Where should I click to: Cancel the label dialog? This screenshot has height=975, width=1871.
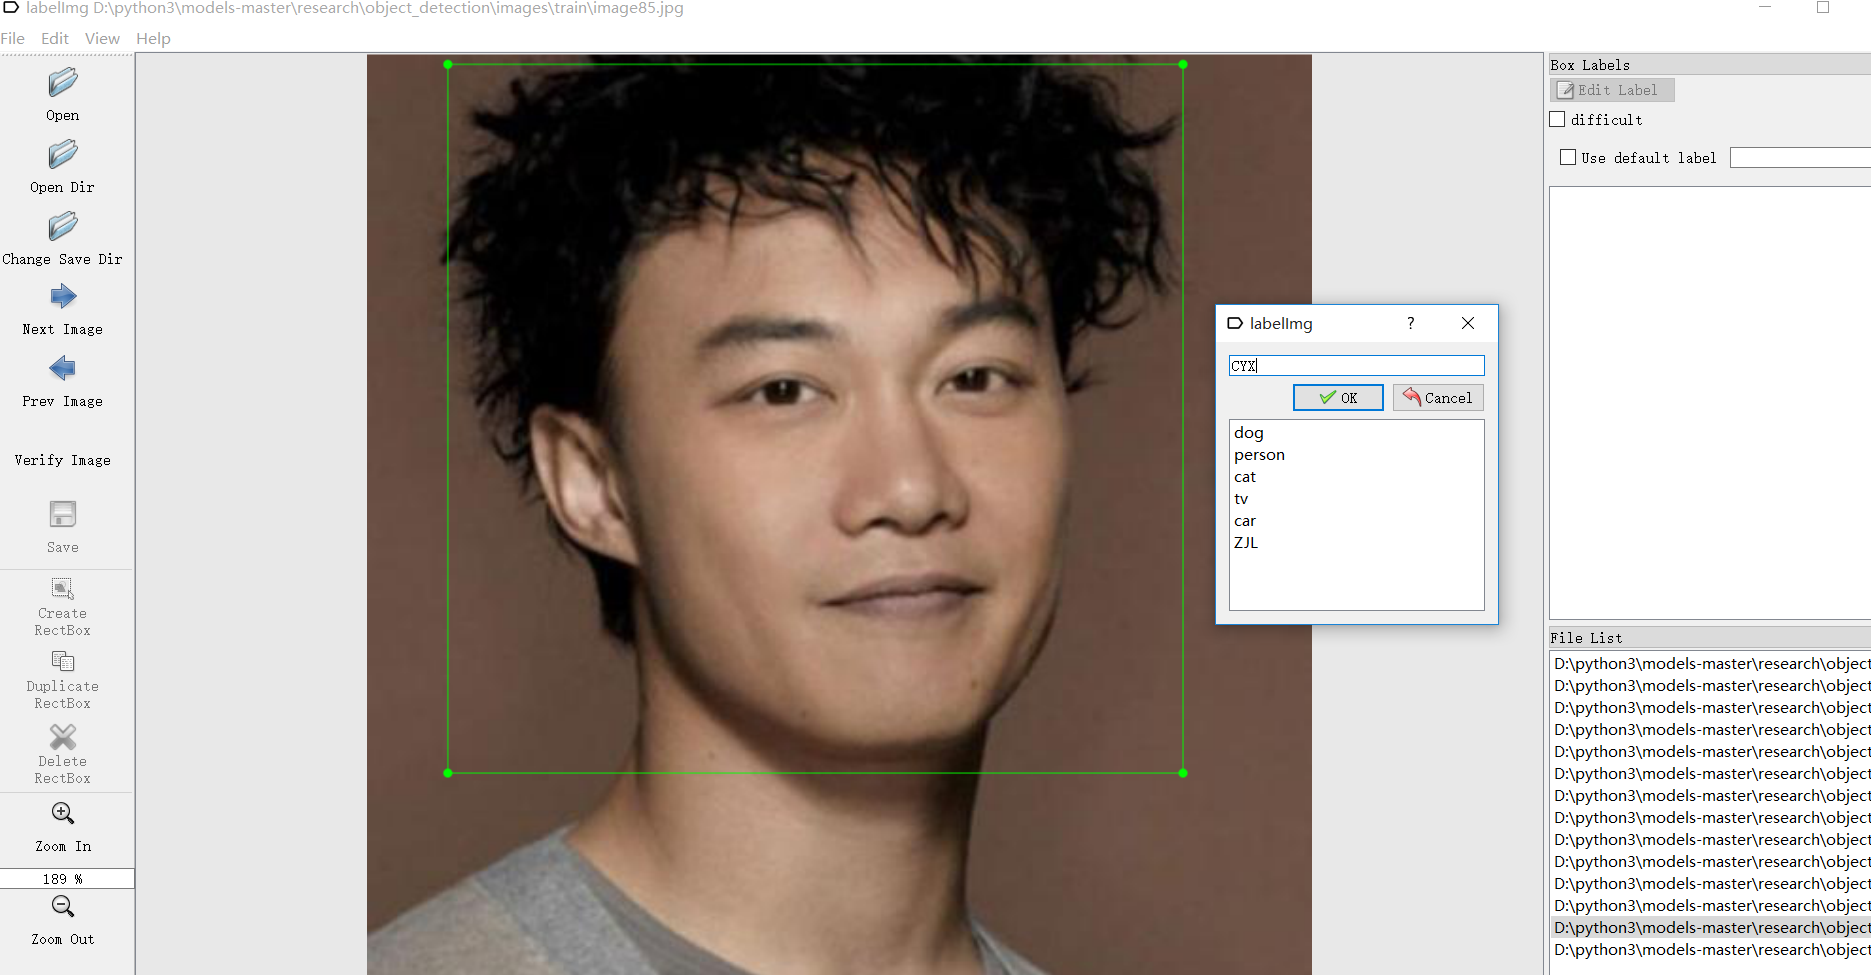click(x=1438, y=397)
